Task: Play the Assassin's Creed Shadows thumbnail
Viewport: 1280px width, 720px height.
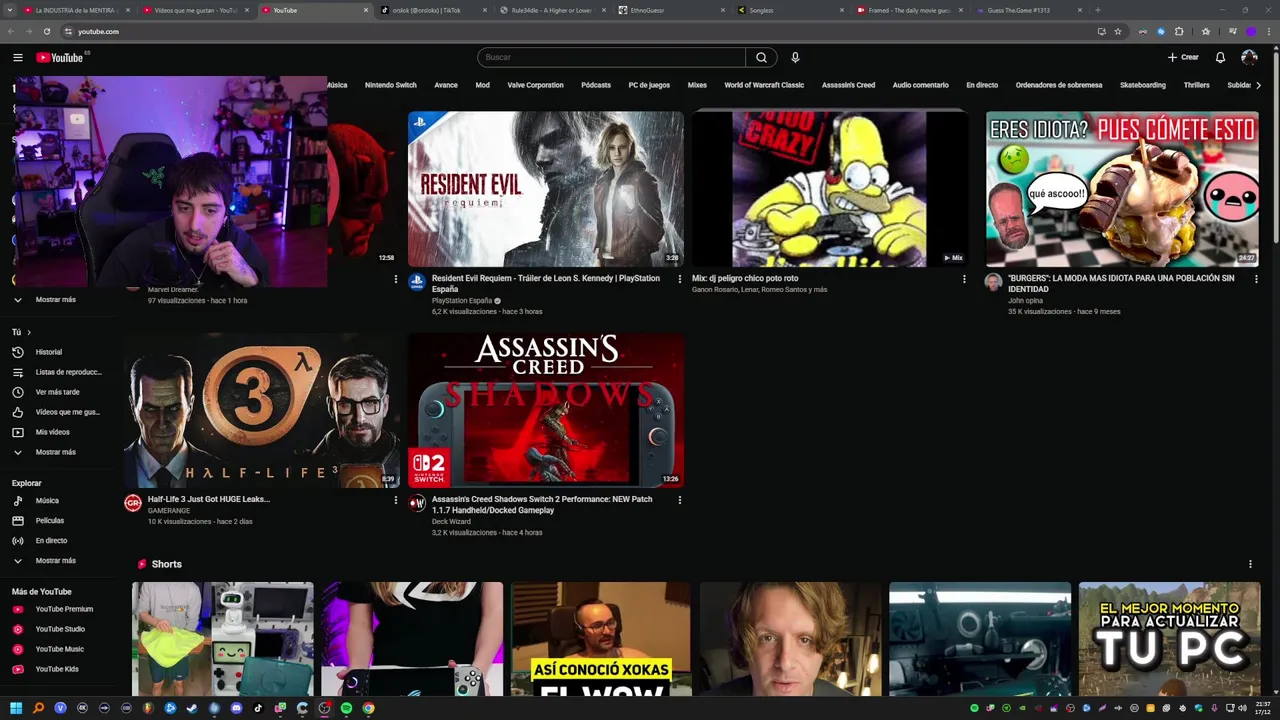Action: (x=546, y=410)
